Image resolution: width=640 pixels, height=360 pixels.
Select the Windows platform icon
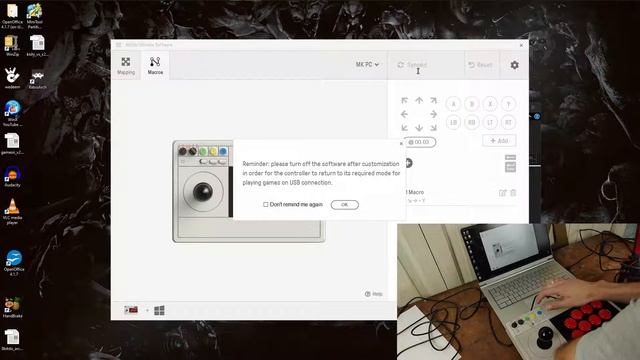click(159, 311)
